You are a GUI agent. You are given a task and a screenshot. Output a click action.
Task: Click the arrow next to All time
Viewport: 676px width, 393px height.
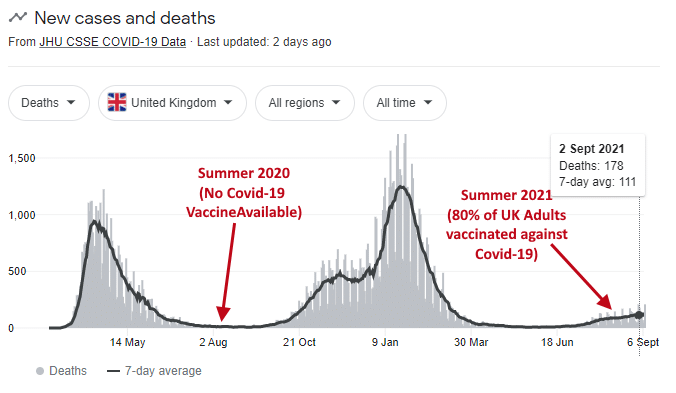(428, 103)
